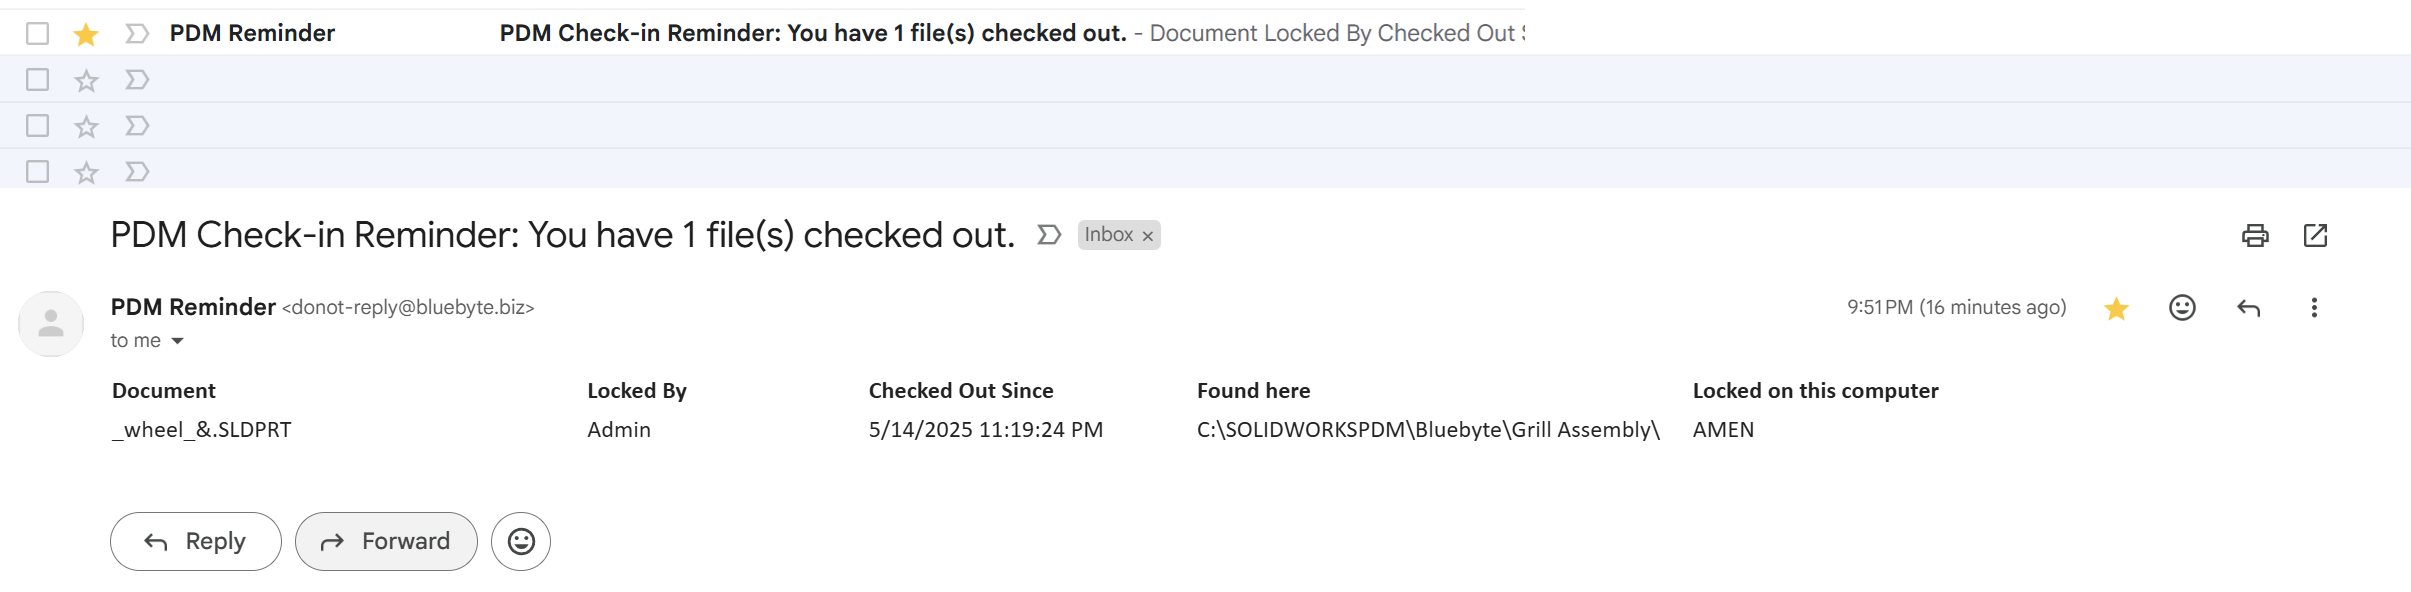Click the sender's profile avatar
Viewport: 2411px width, 592px height.
51,323
